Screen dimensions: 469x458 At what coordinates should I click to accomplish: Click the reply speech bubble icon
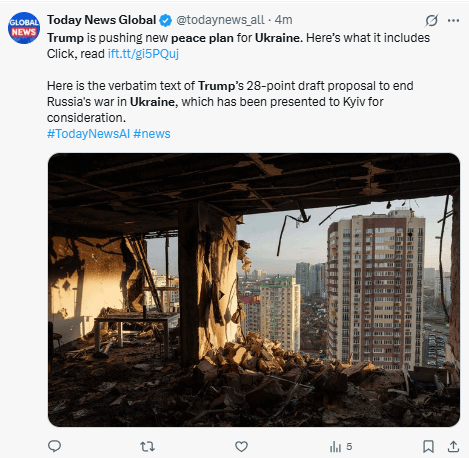point(54,446)
